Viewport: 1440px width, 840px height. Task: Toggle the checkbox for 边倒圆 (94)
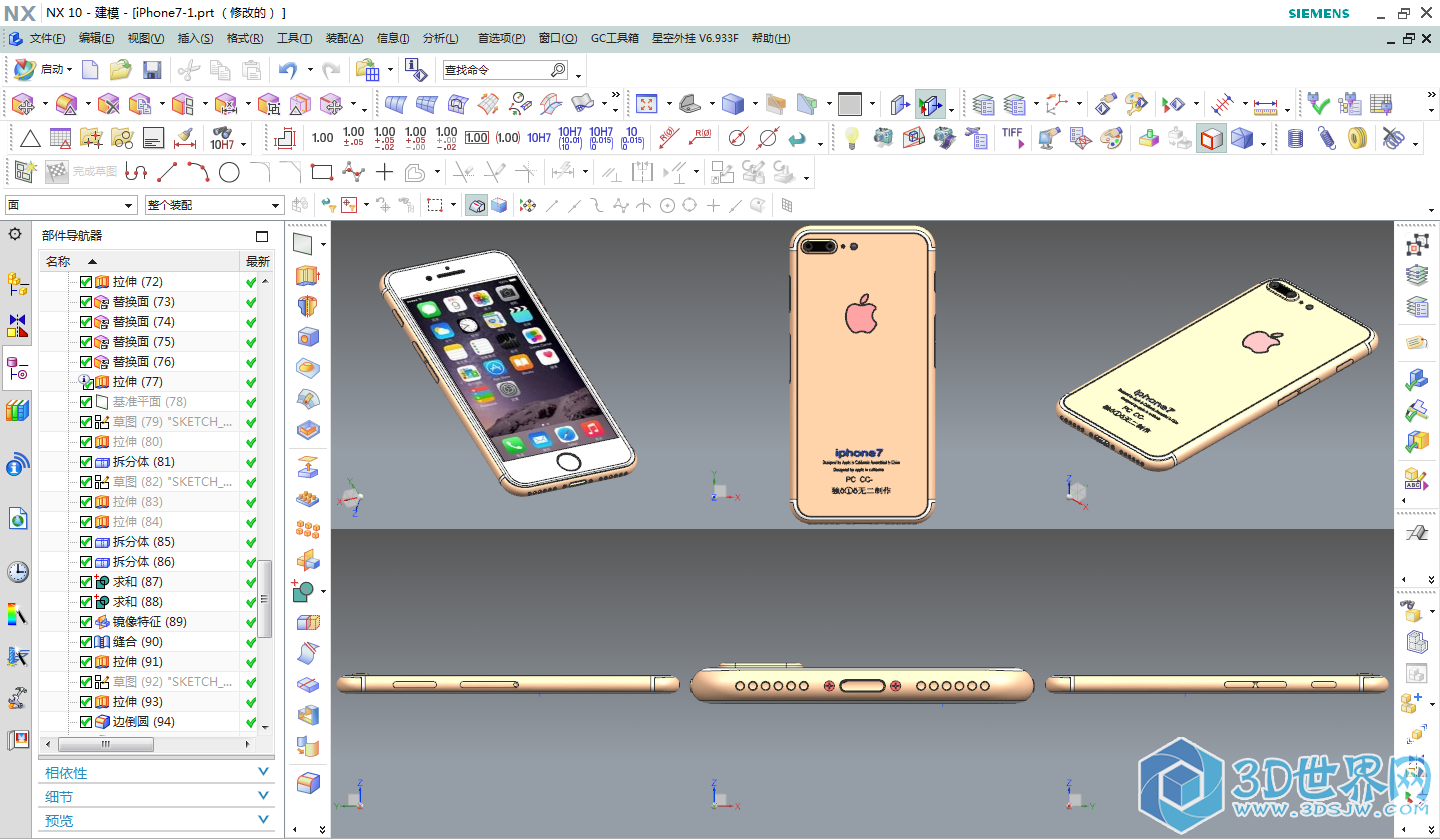pos(86,722)
